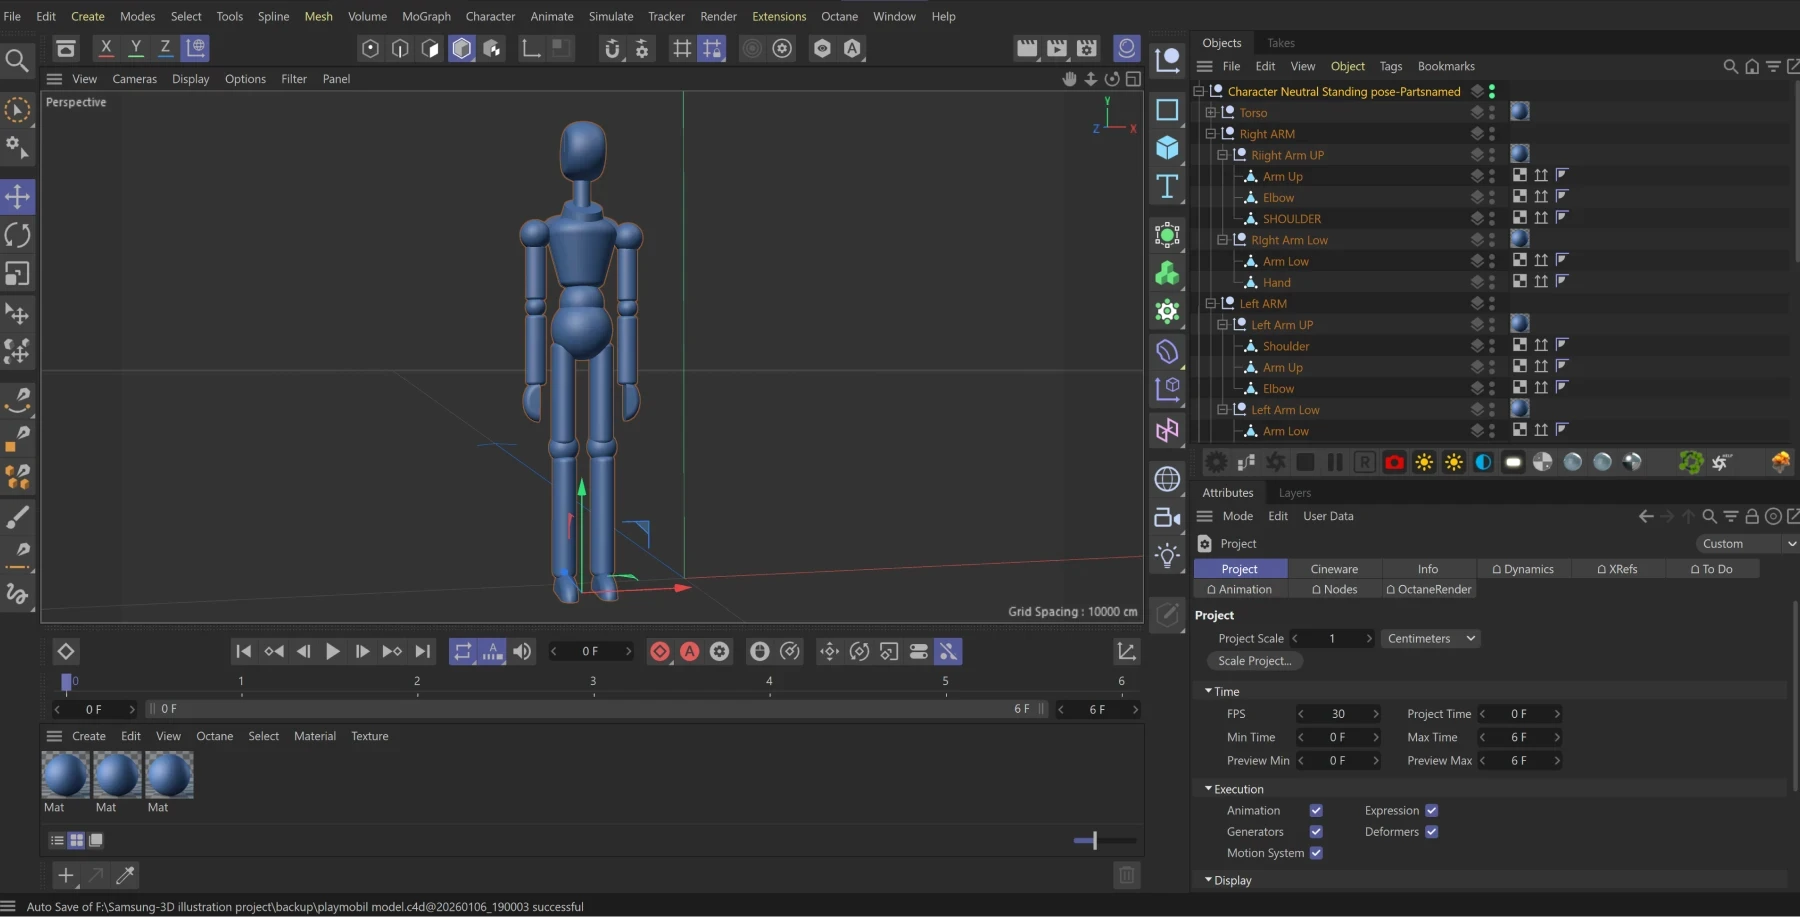This screenshot has width=1800, height=917.
Task: Switch to the Cineware tab
Action: (1334, 569)
